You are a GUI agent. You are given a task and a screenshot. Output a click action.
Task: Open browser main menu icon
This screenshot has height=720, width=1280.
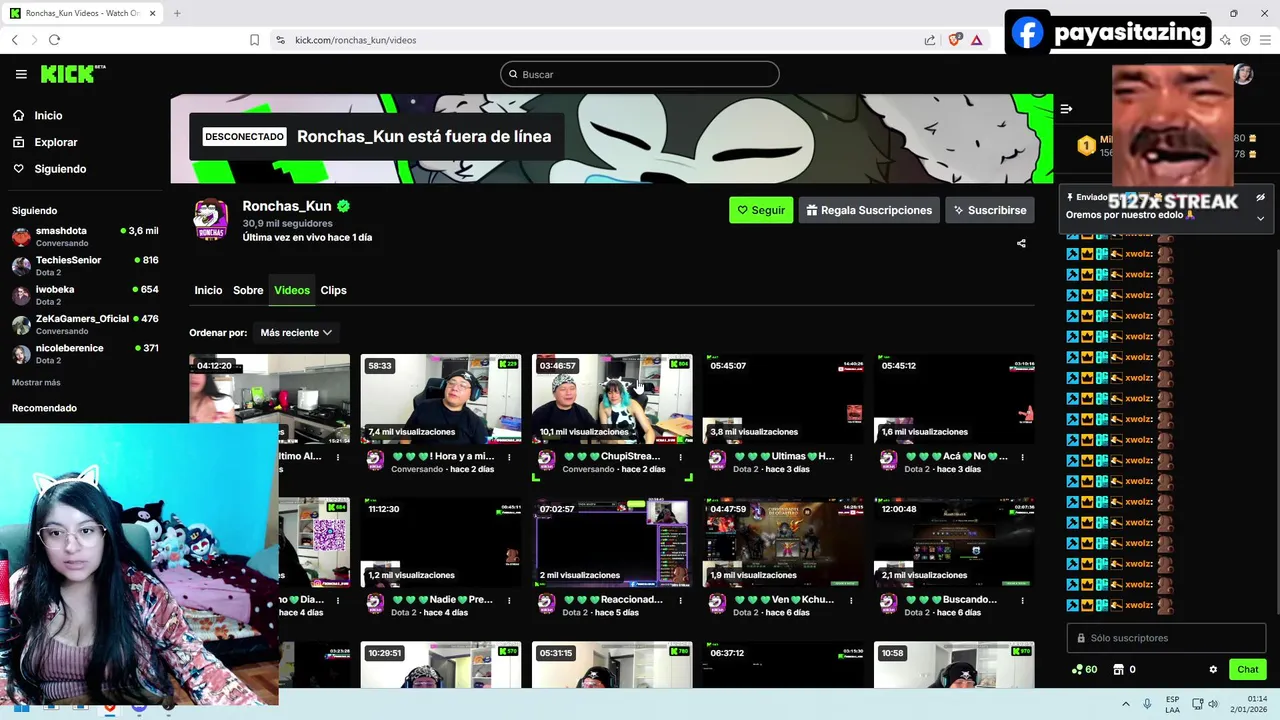click(1265, 40)
